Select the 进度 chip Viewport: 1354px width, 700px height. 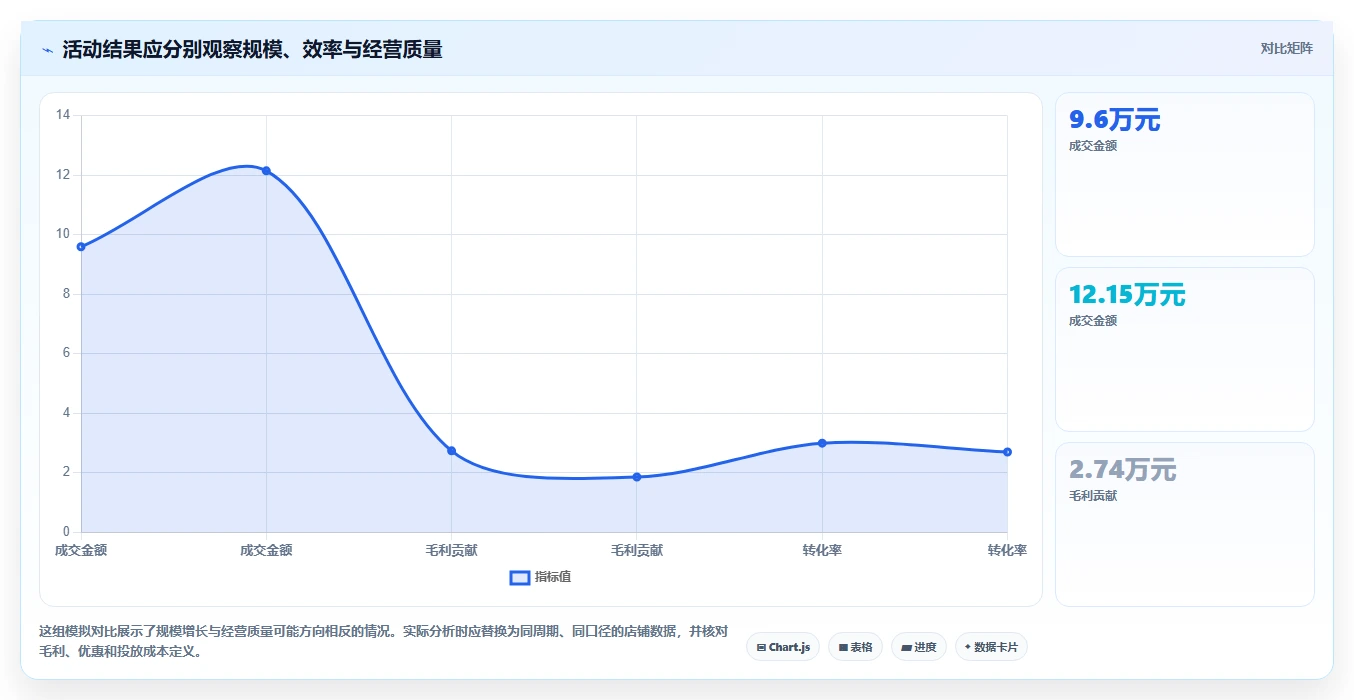[x=918, y=647]
